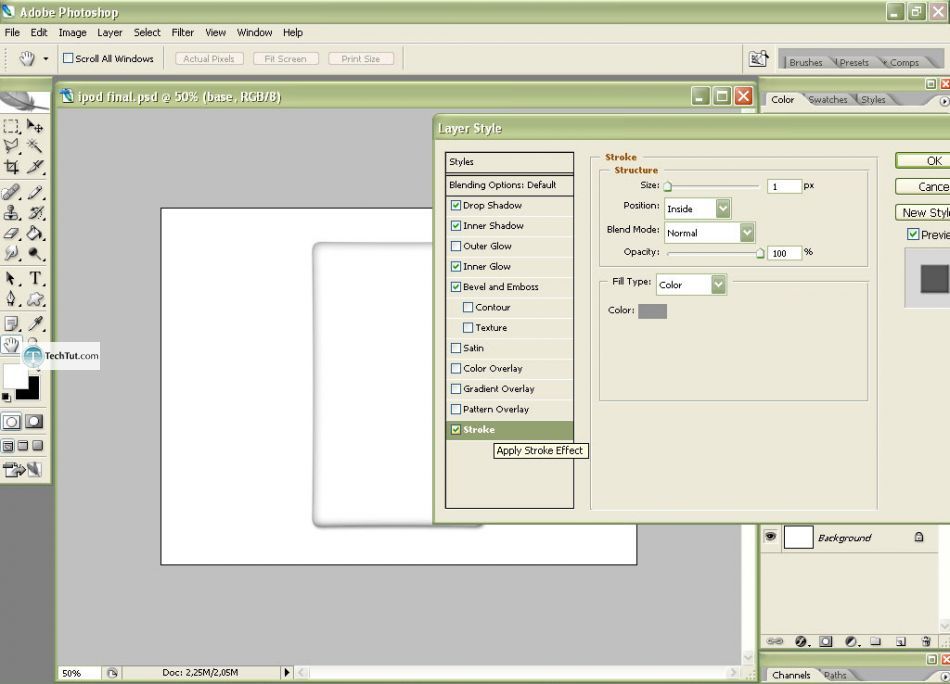Open the Layer menu
This screenshot has height=684, width=950.
[110, 32]
